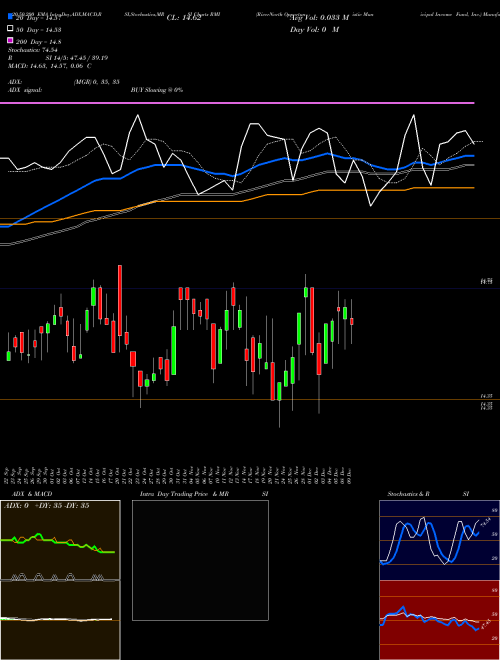The image size is (500, 660).
Task: Click the 'Day Vol: 0 M' label
Action: (314, 29)
